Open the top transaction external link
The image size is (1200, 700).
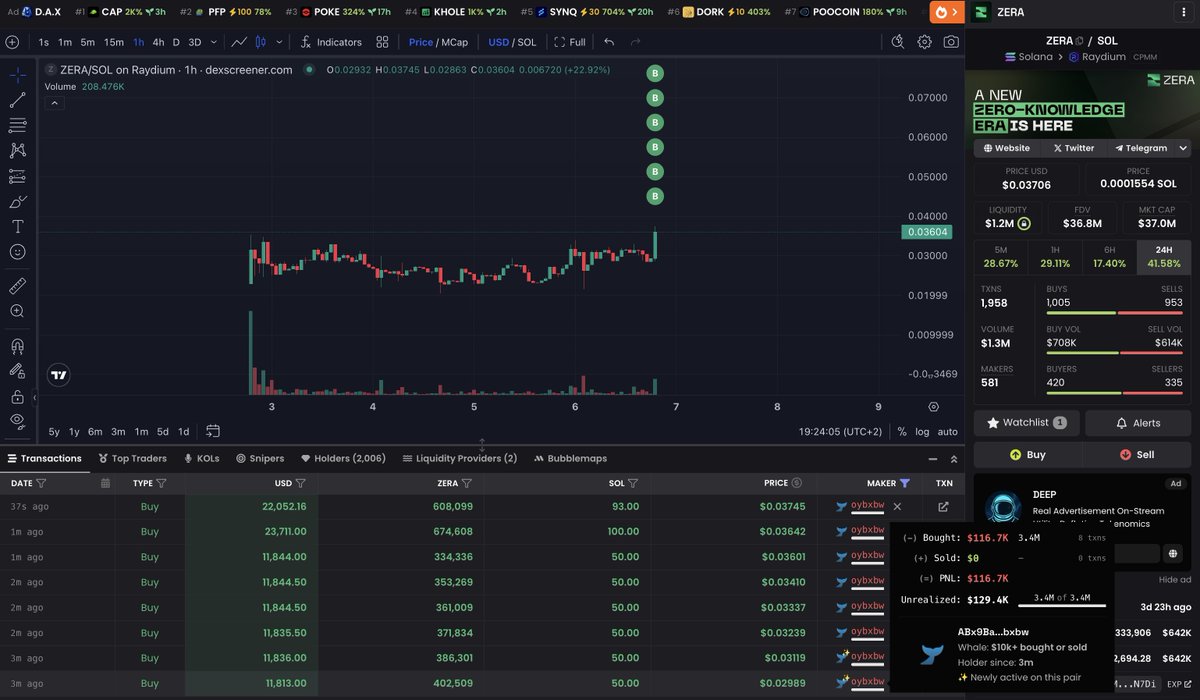tap(943, 507)
